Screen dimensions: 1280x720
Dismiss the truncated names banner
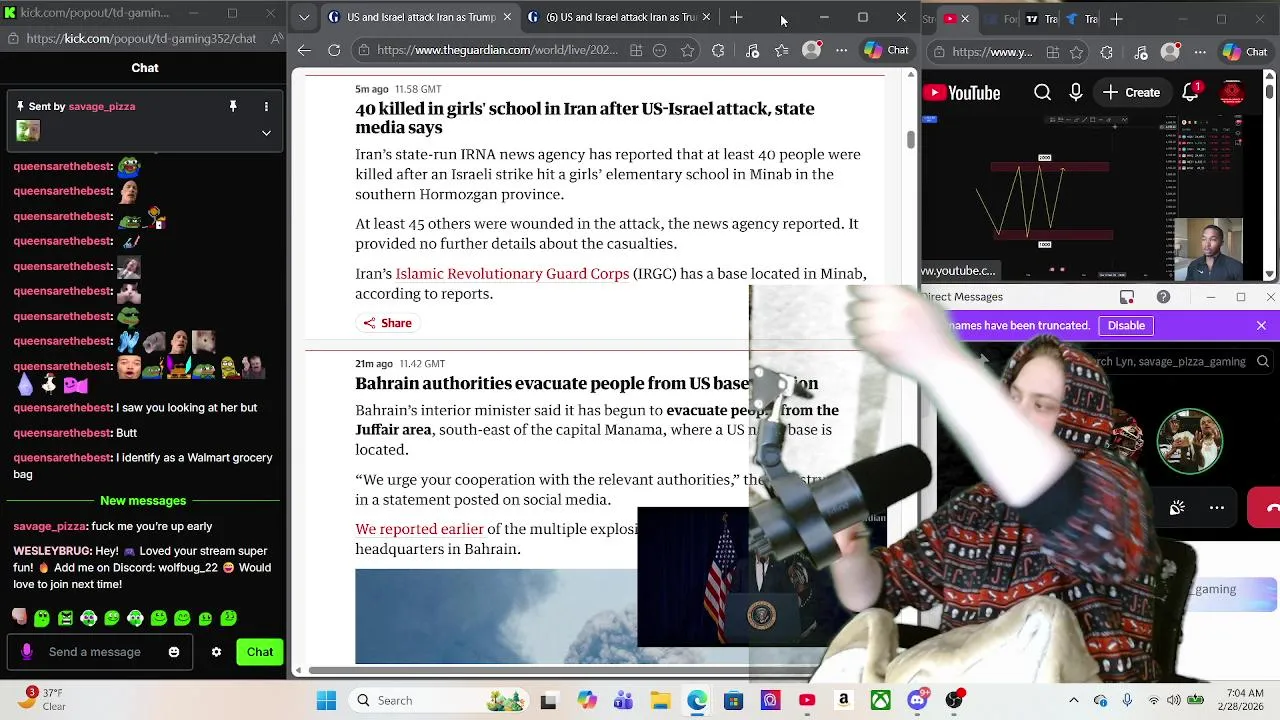pos(1261,325)
